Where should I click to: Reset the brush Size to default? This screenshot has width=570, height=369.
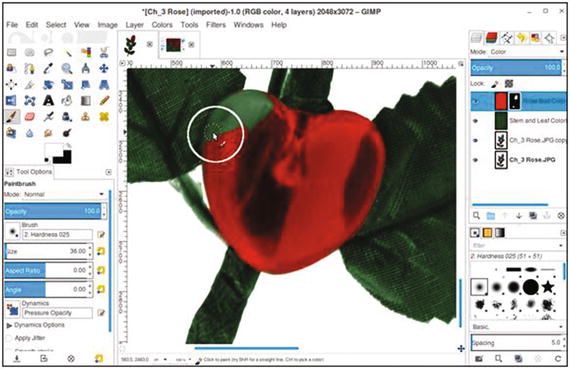[x=101, y=251]
